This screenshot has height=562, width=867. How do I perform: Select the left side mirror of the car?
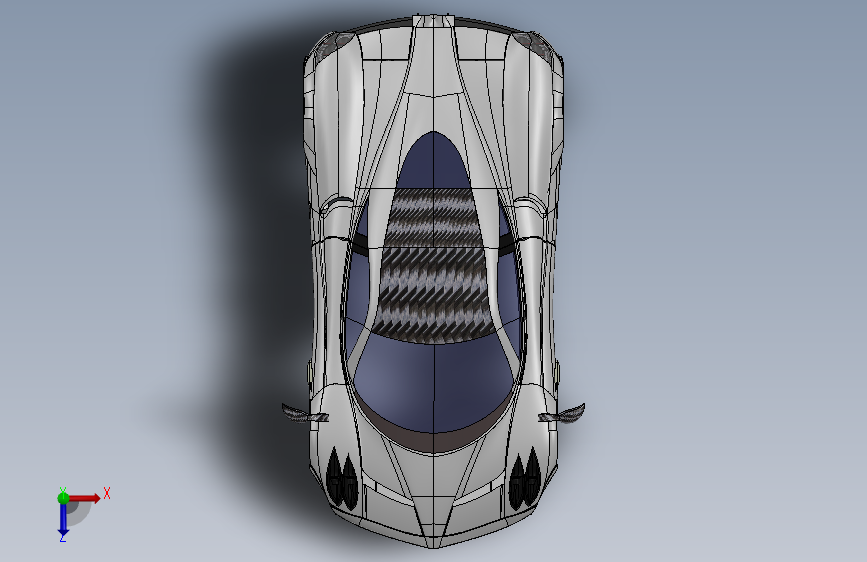(304, 414)
